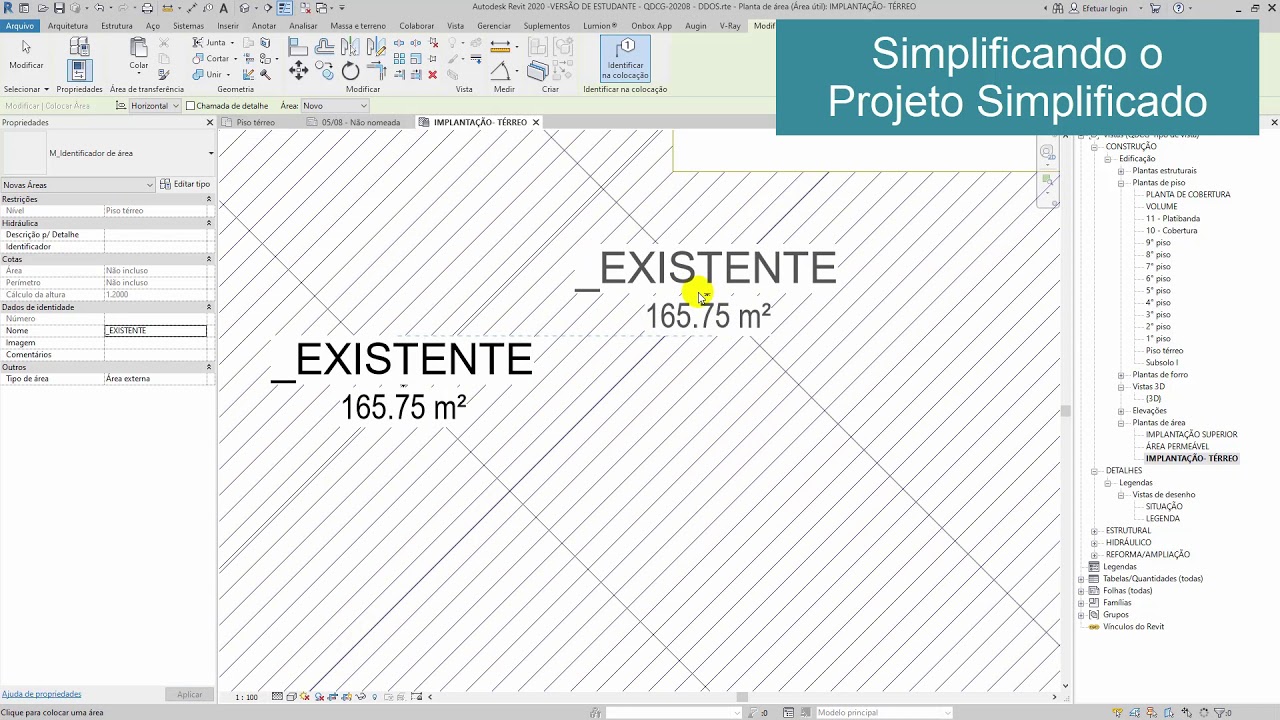The height and width of the screenshot is (720, 1280).
Task: Select the Offset tool icon
Action: (324, 46)
